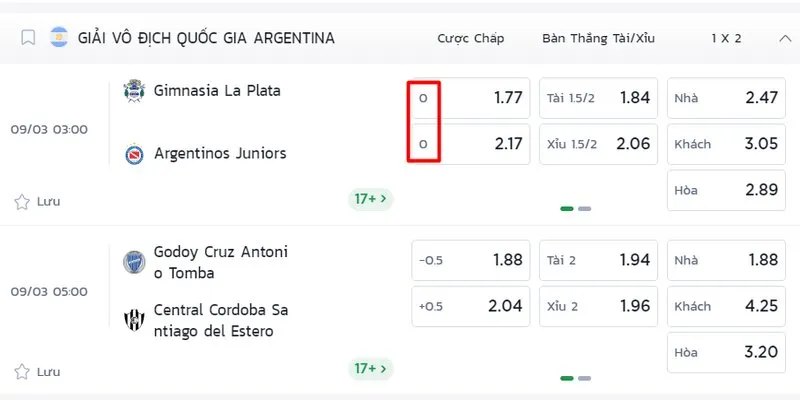Click the Gimnasia La Plata team crest
Screen dimensions: 800x400
[x=133, y=91]
